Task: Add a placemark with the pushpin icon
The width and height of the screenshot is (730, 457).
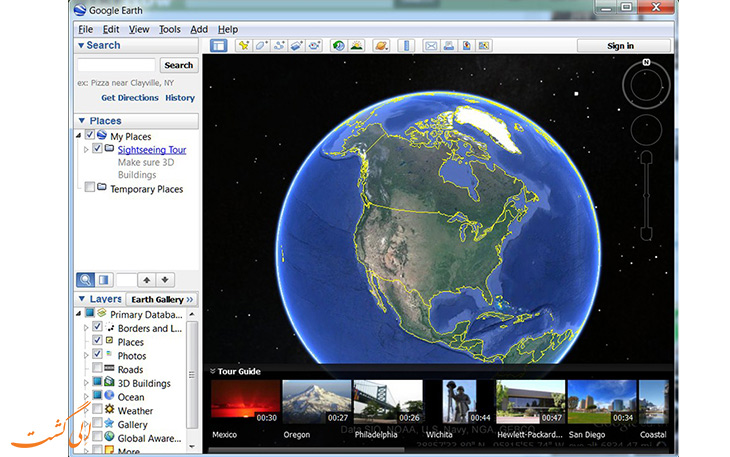Action: [x=243, y=46]
